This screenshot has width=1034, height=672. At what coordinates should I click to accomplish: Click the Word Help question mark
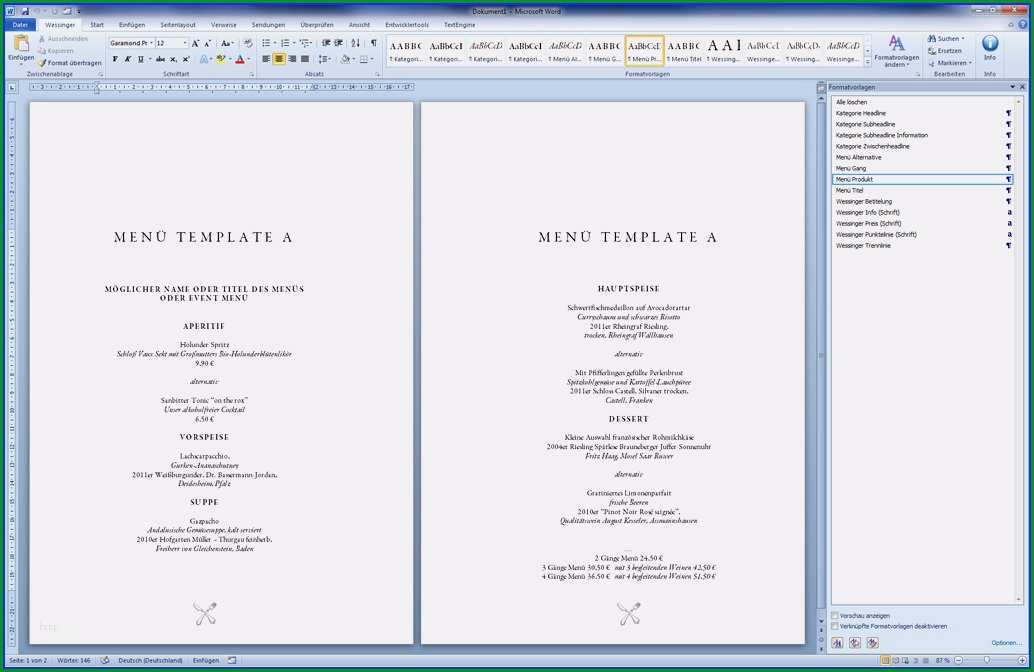pyautogui.click(x=1023, y=25)
